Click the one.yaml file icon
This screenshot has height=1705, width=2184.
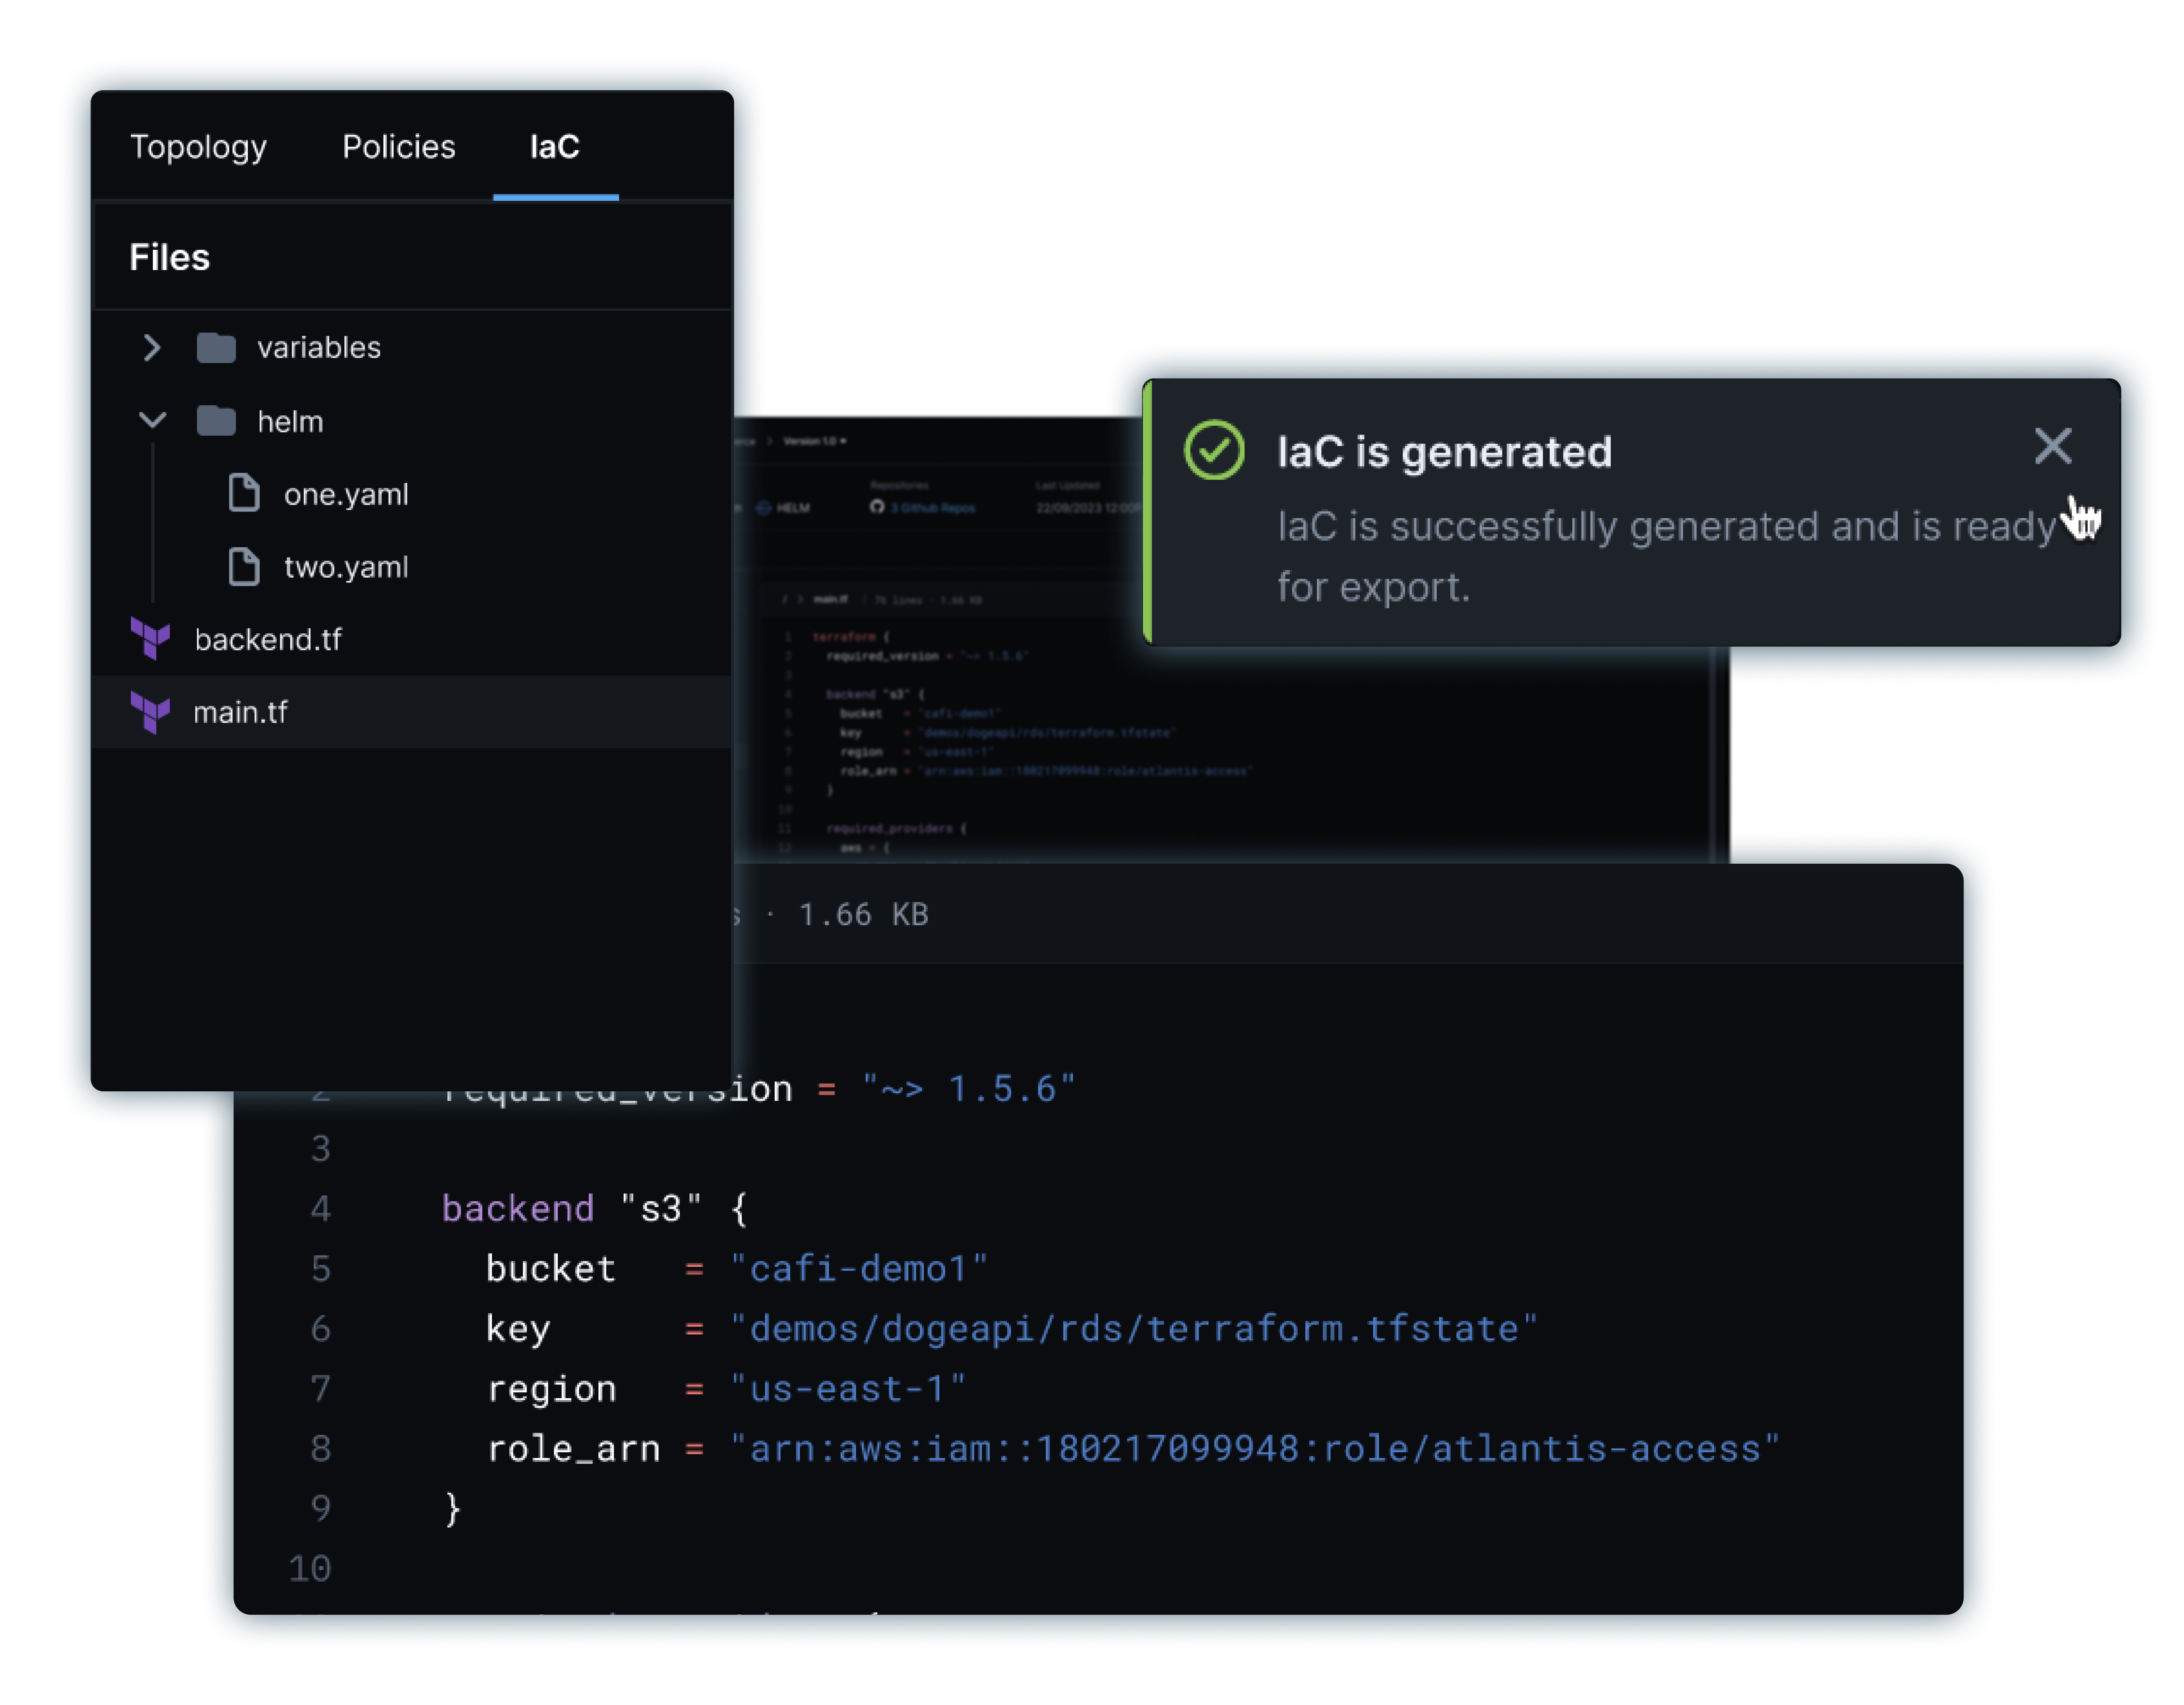244,493
